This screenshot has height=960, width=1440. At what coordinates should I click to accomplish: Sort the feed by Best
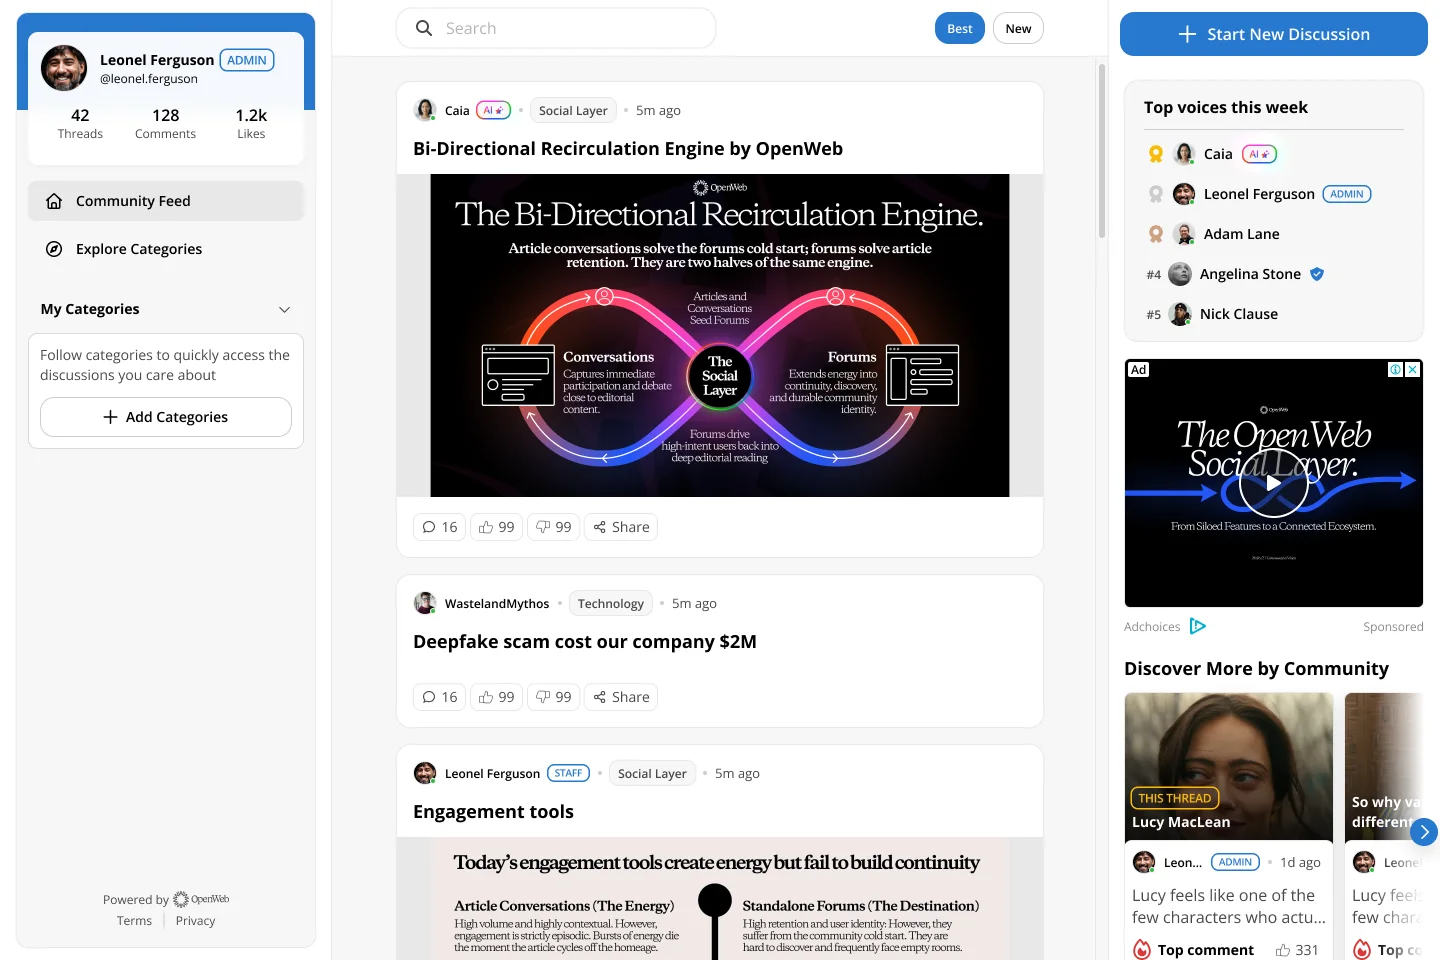click(960, 28)
